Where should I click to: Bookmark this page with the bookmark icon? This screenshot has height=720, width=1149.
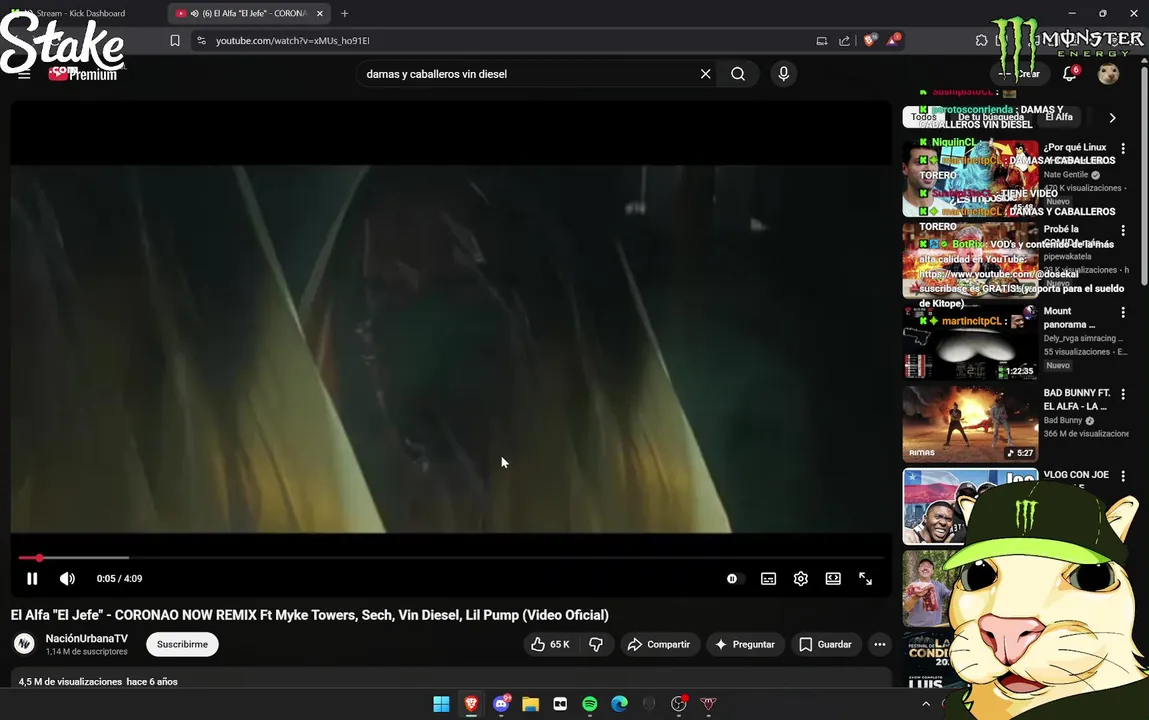174,41
